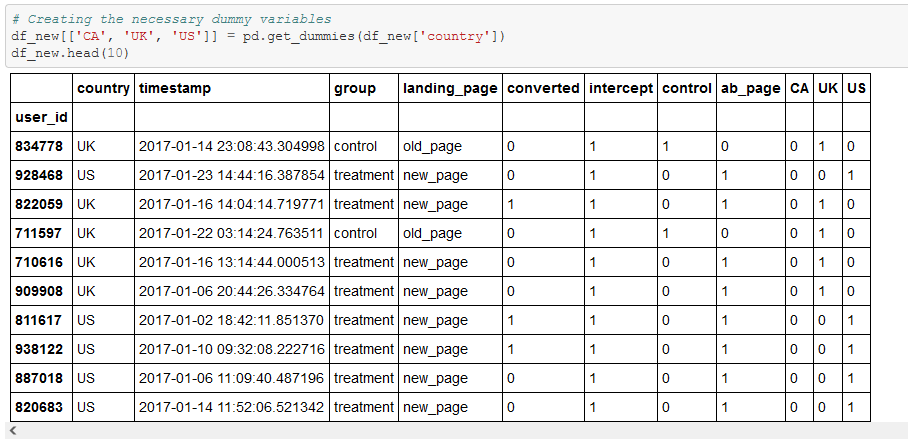Click converted value 1 in row 938122

coord(510,349)
